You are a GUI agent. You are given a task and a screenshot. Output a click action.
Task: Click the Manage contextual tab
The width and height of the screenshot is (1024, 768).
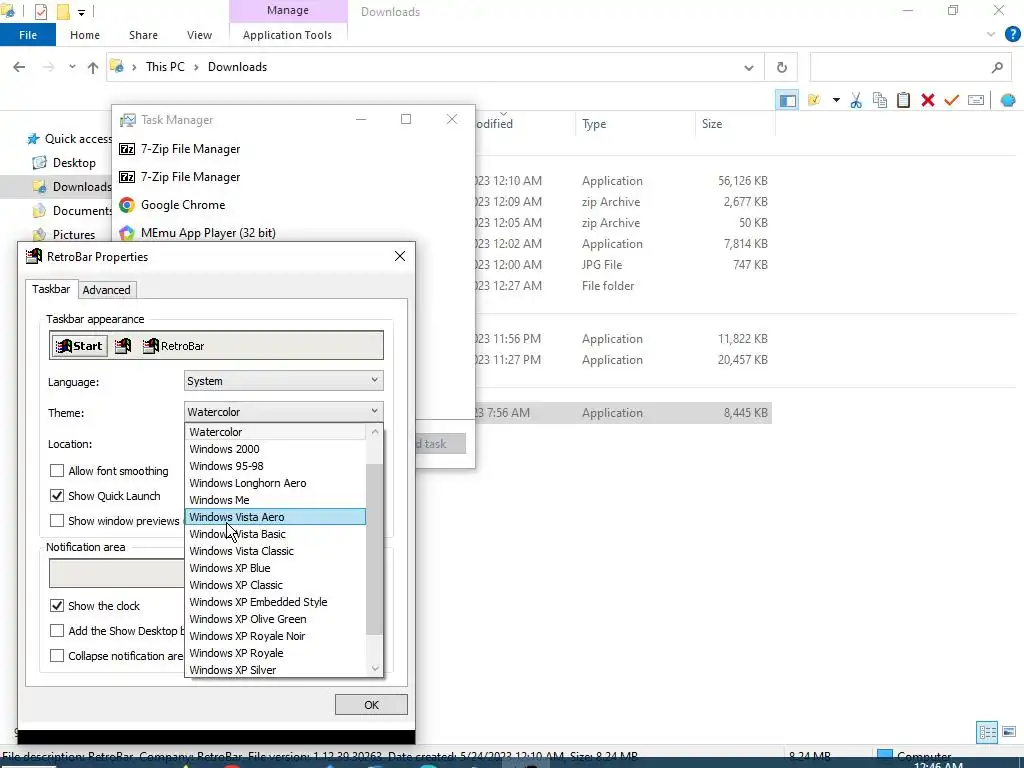[x=287, y=10]
